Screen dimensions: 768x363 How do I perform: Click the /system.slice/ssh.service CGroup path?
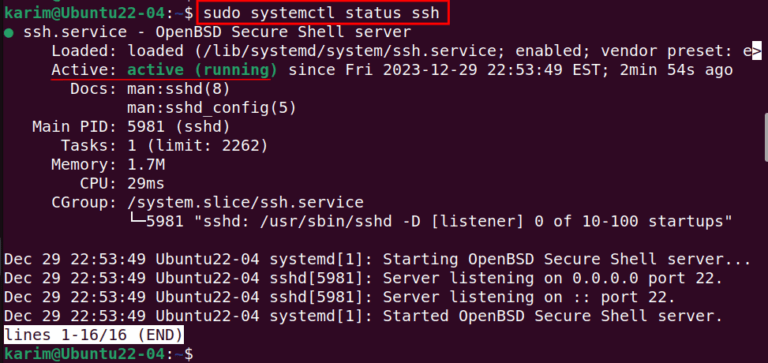[245, 202]
